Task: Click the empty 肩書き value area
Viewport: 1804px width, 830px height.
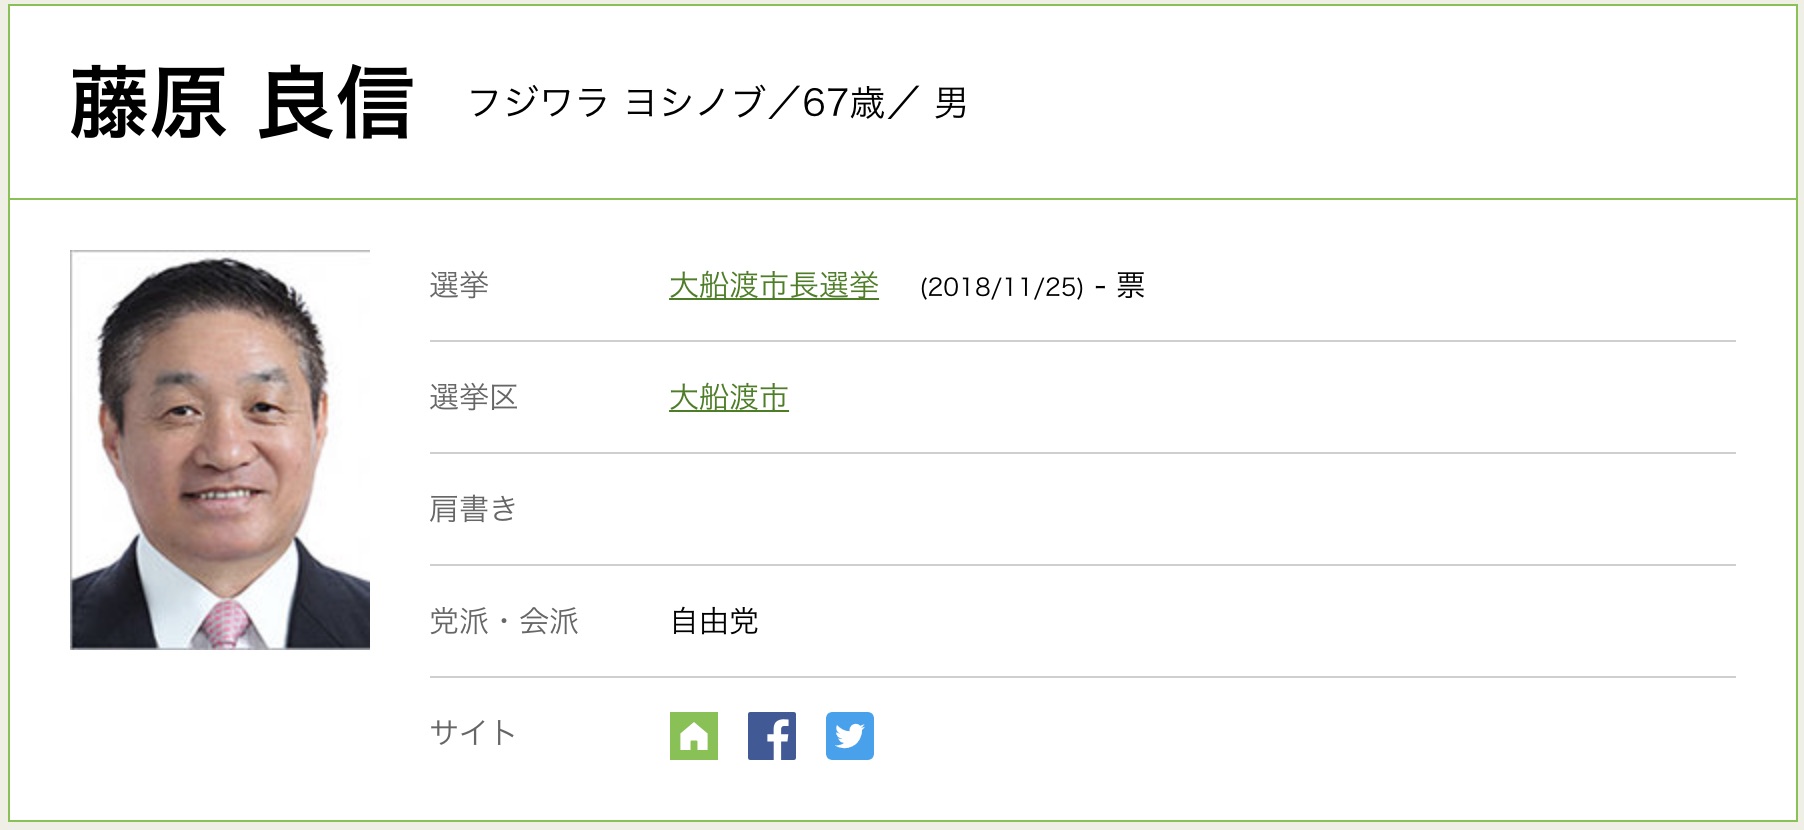Action: tap(1100, 510)
